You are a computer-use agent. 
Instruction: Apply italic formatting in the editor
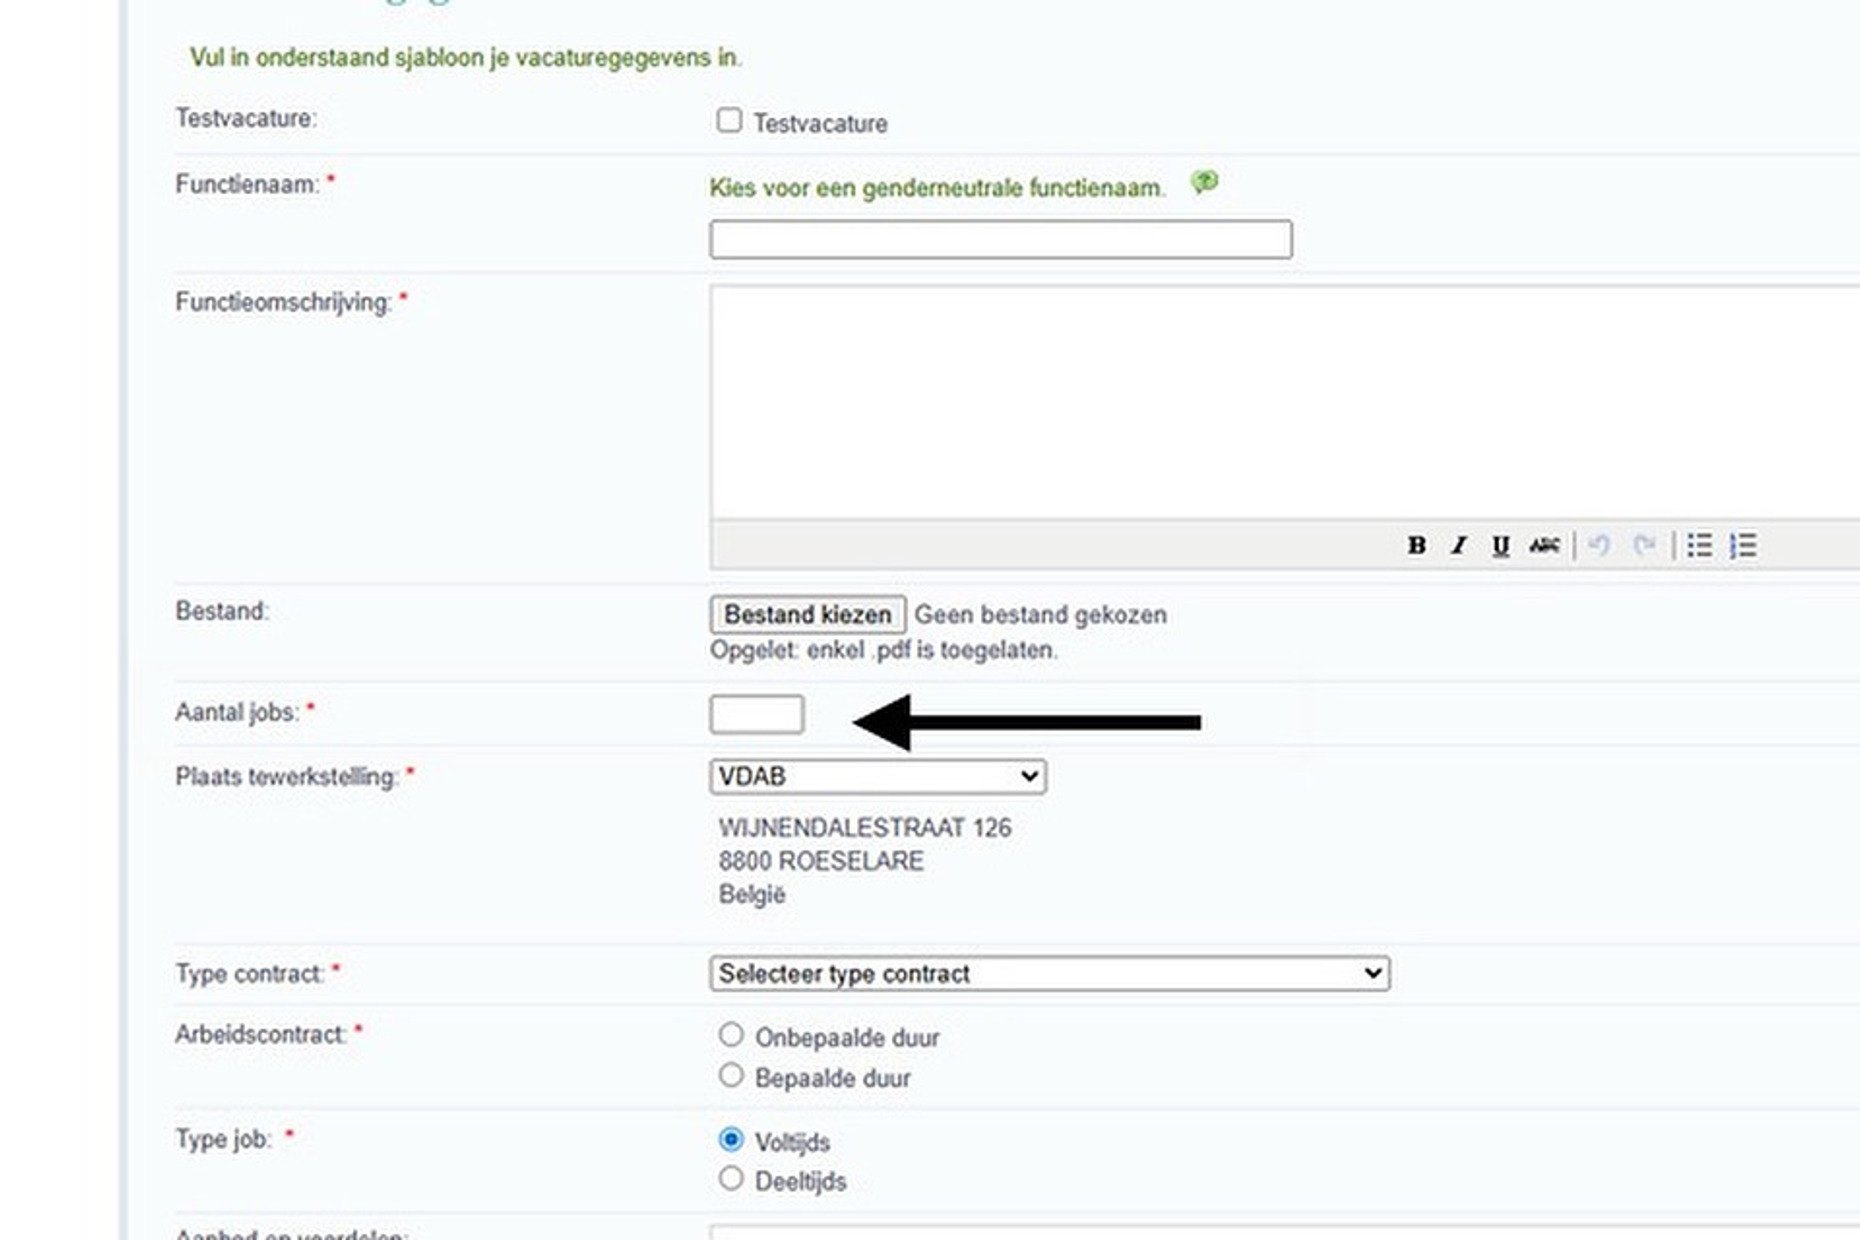pos(1459,546)
